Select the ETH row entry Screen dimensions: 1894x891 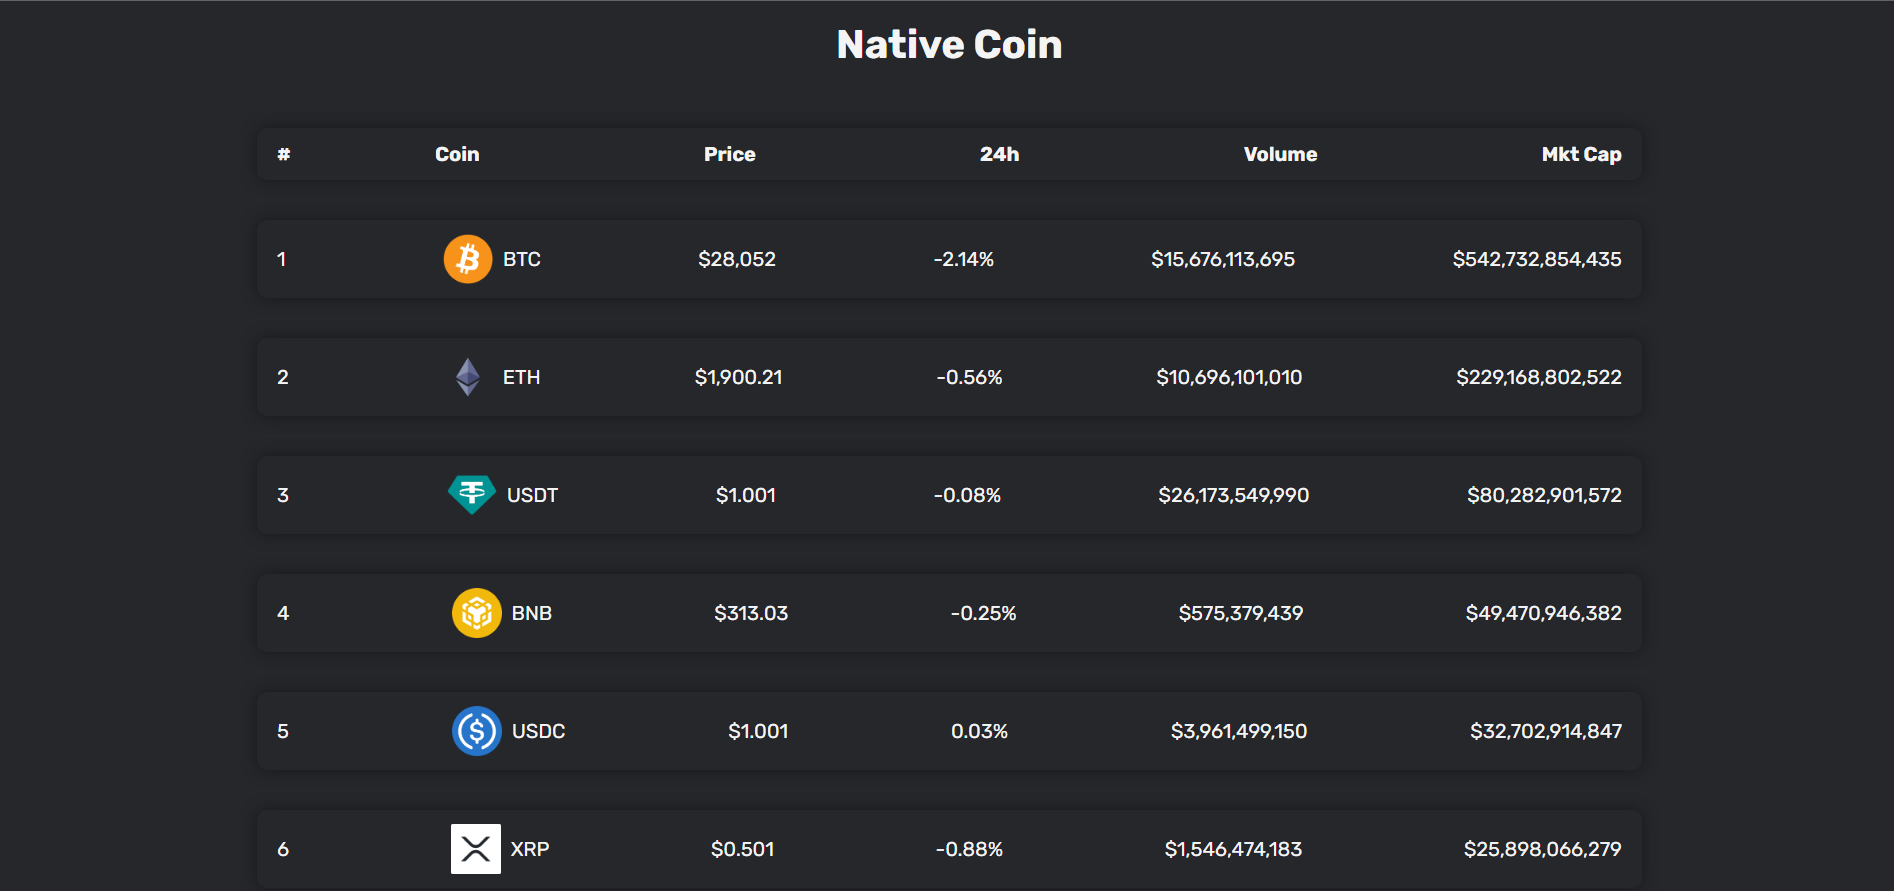[x=948, y=377]
